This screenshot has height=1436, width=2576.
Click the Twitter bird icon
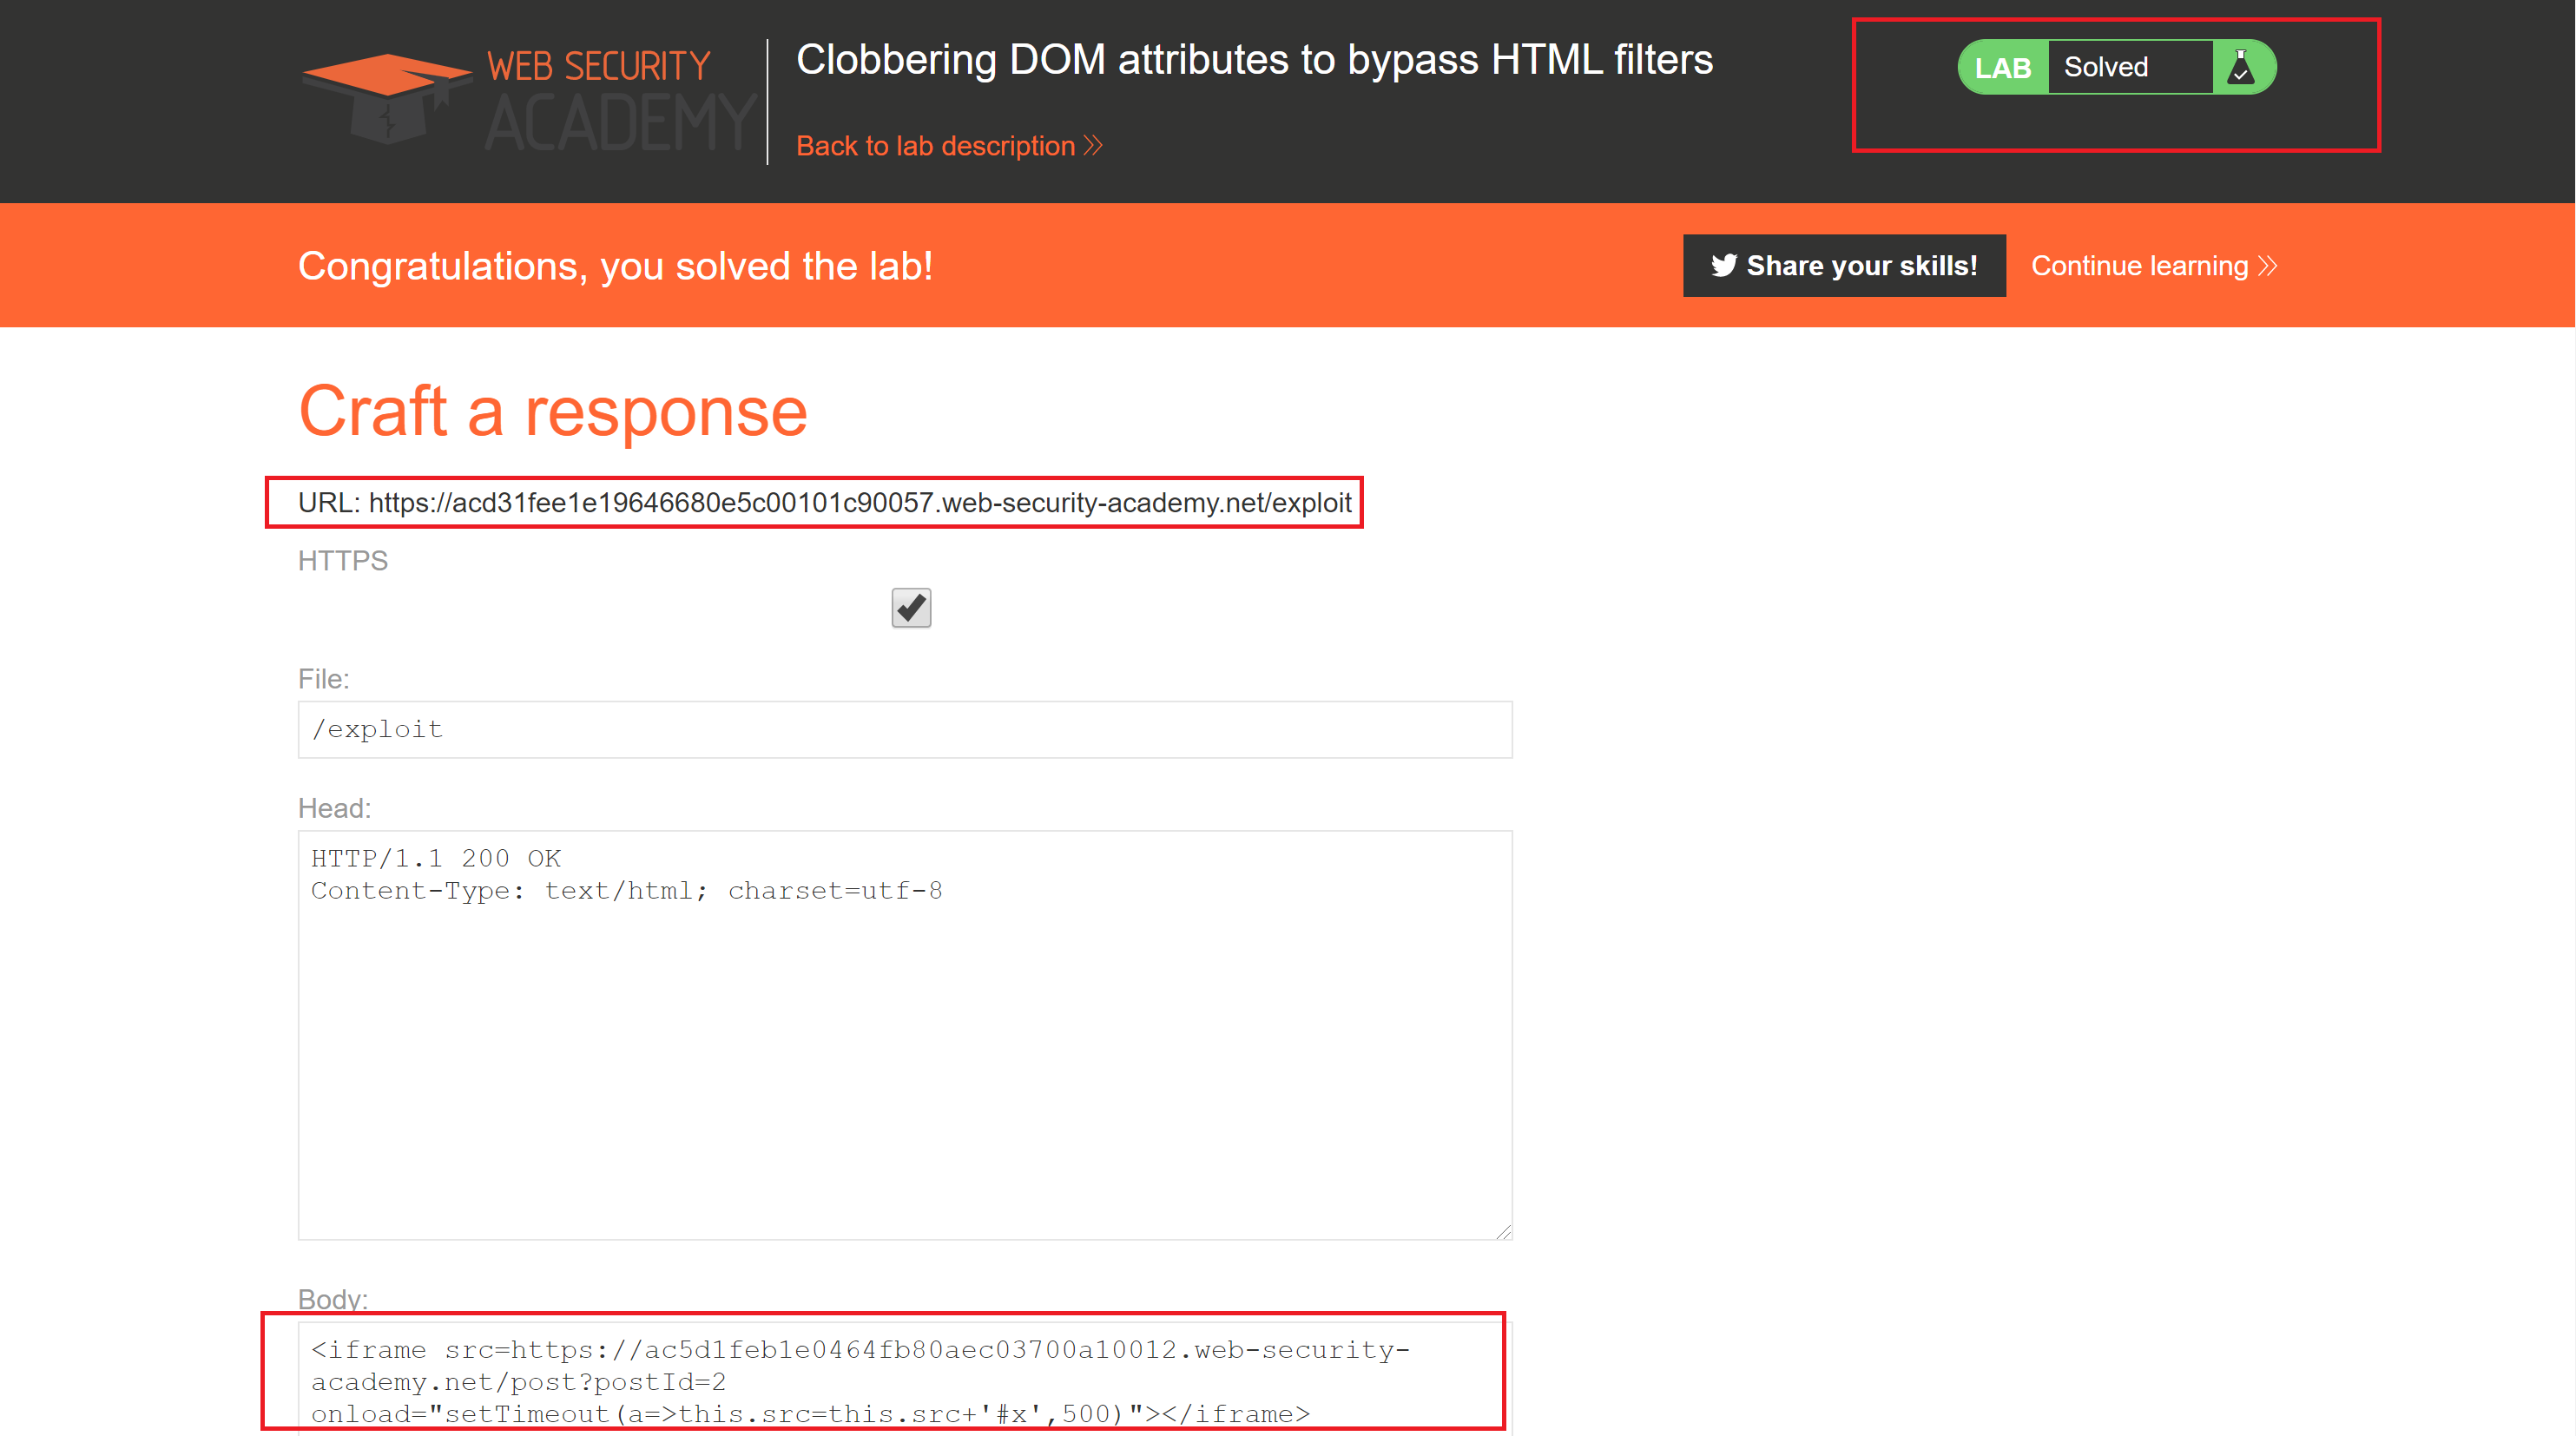(1723, 266)
